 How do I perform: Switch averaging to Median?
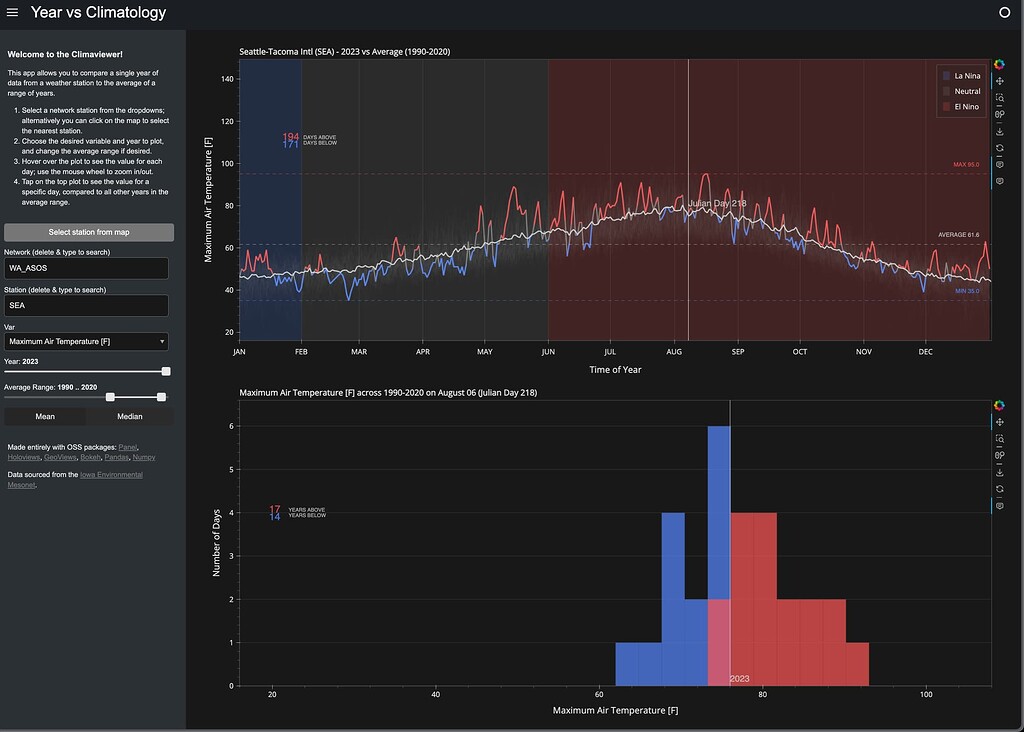tap(129, 416)
